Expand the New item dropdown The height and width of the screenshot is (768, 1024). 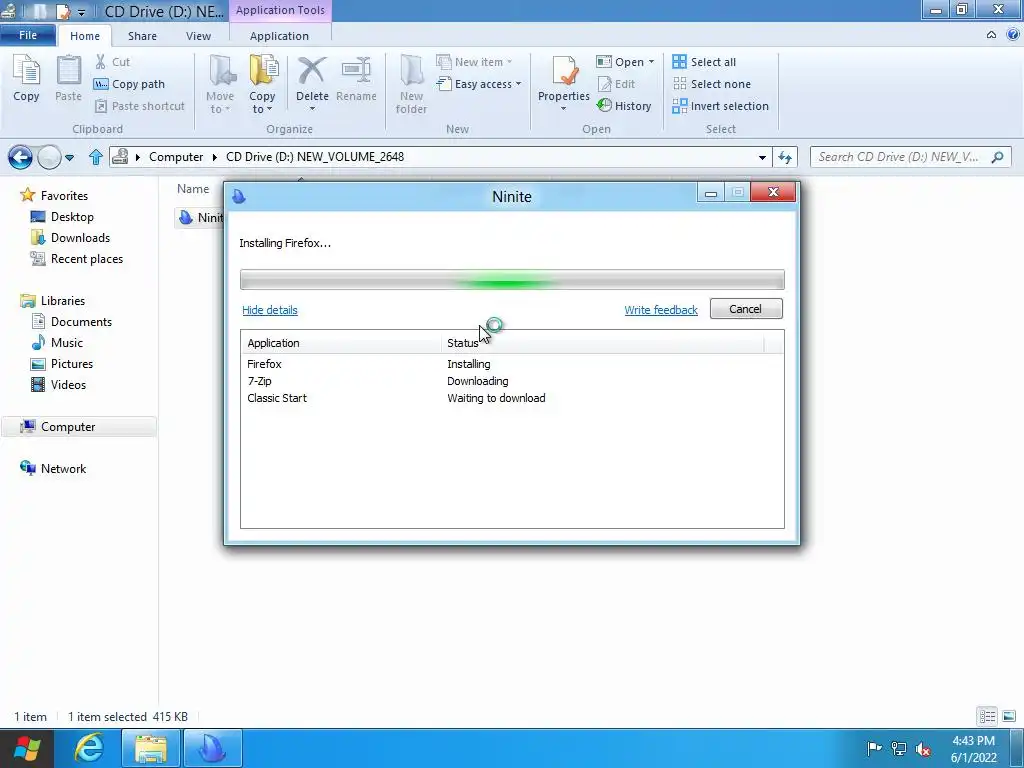click(509, 62)
